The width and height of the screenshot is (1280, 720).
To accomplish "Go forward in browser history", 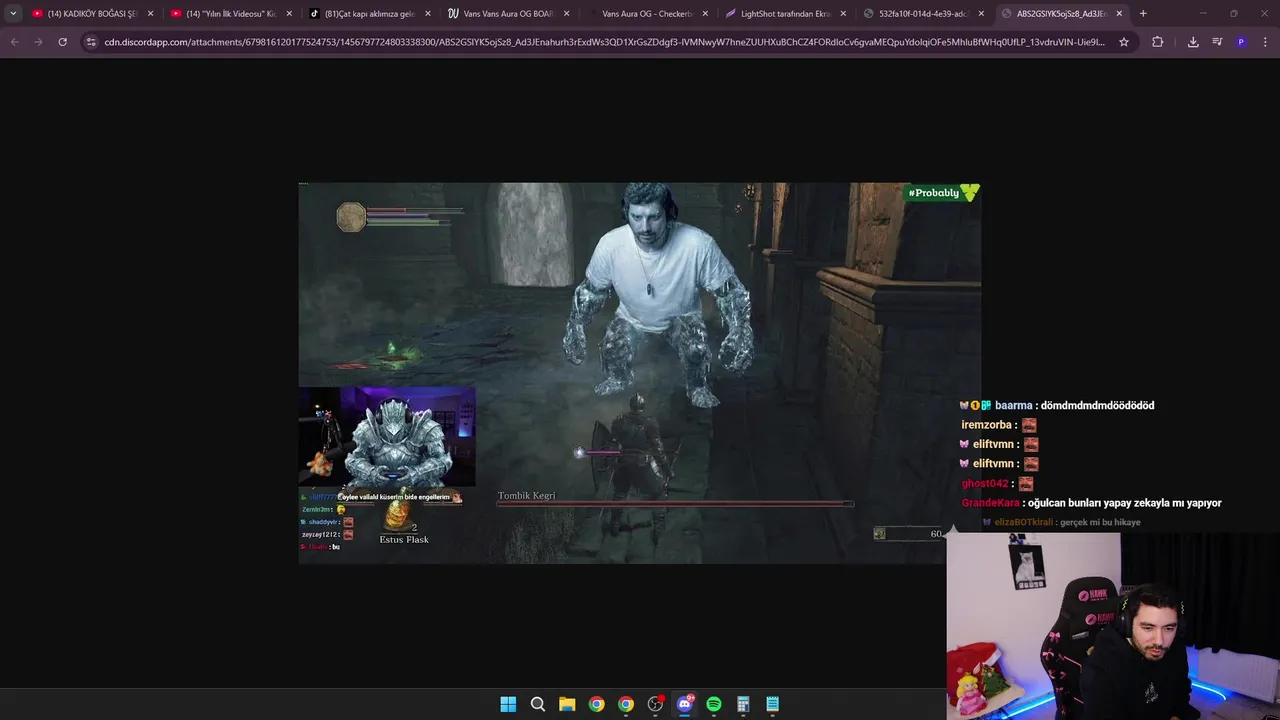I will pyautogui.click(x=38, y=42).
